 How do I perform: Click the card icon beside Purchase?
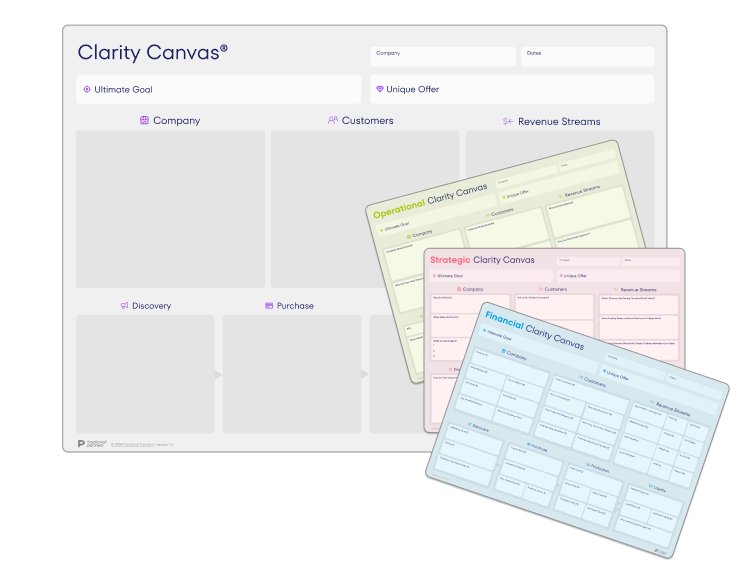(269, 305)
